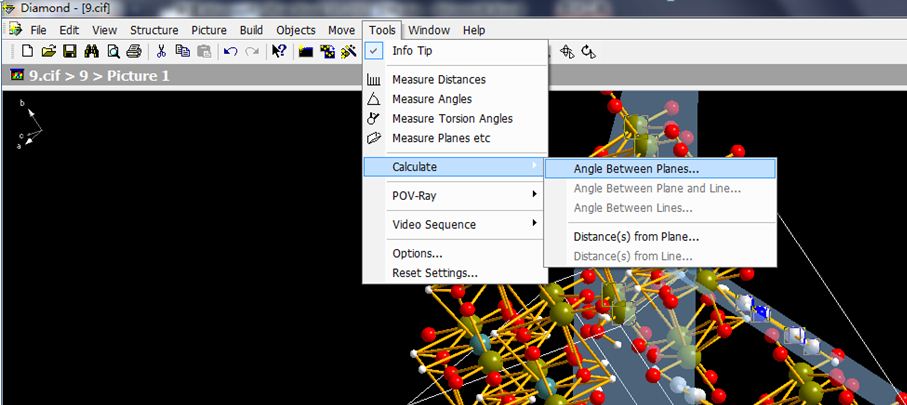Open the Objects menu
This screenshot has width=907, height=405.
(x=296, y=30)
